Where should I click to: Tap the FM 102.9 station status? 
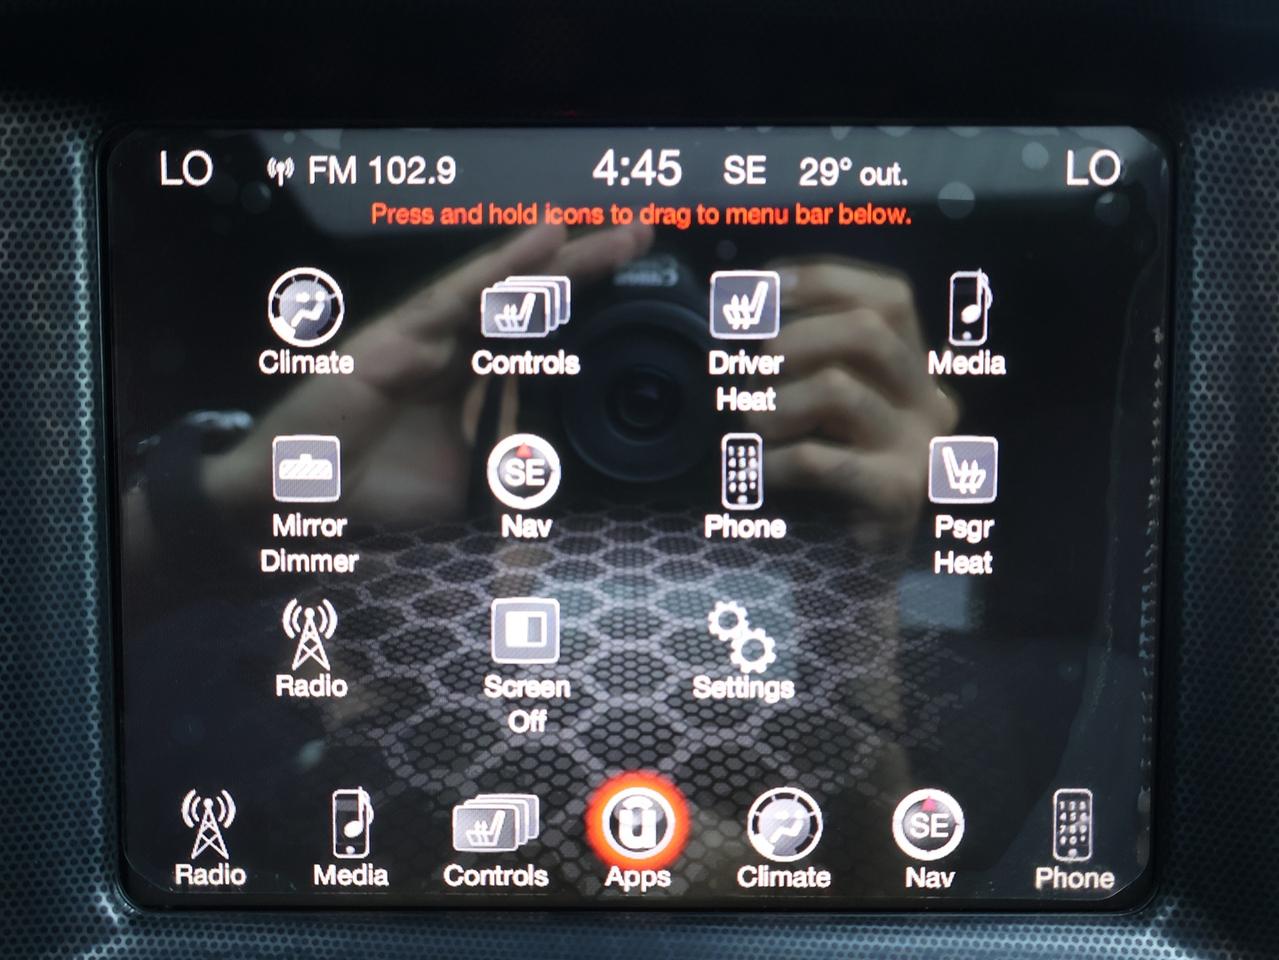pyautogui.click(x=362, y=171)
